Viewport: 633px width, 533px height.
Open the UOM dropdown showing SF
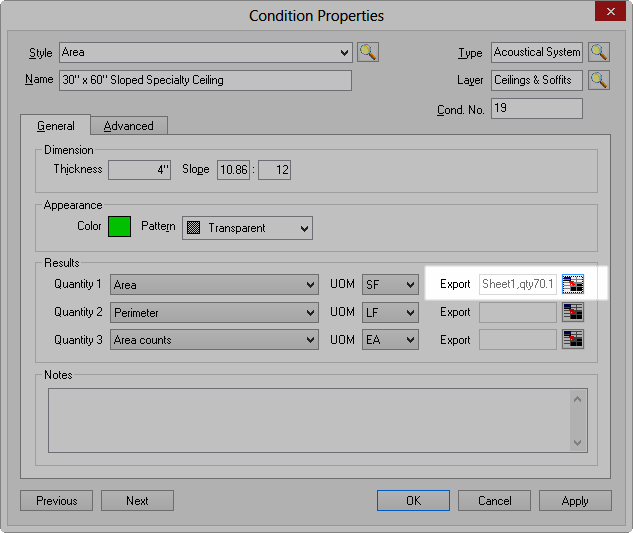coord(390,285)
